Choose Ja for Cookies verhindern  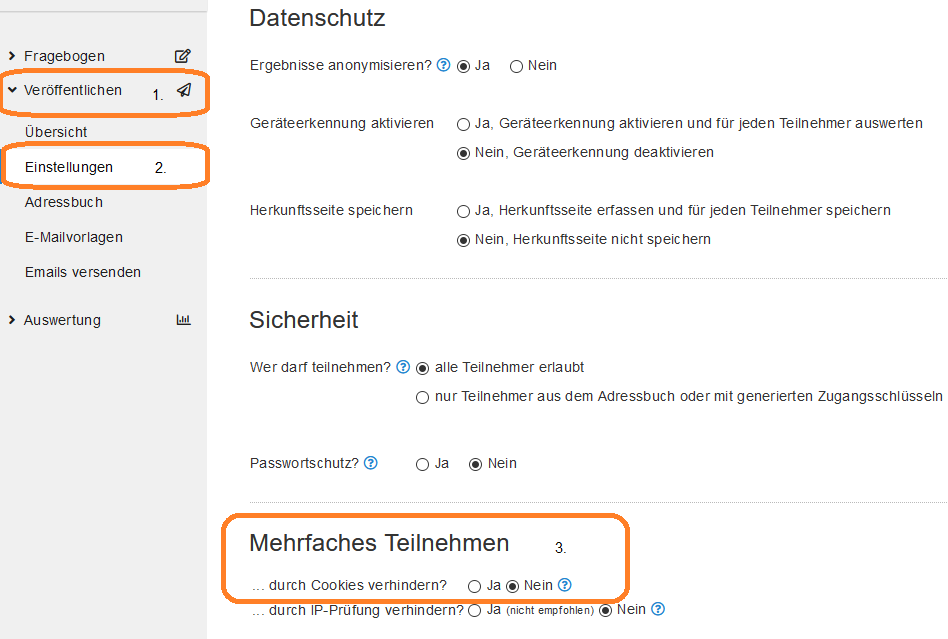[x=475, y=586]
